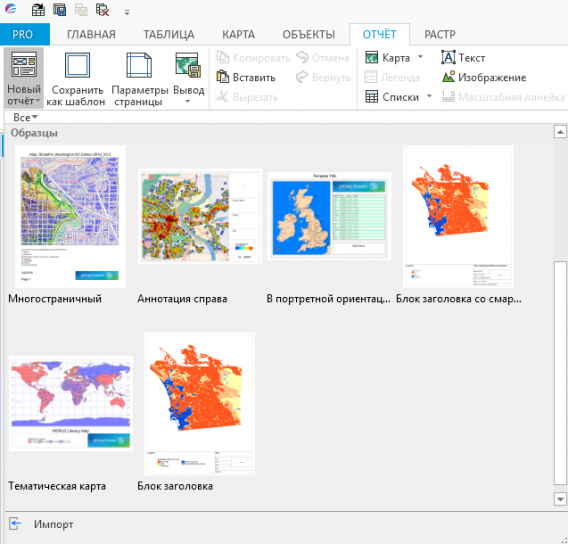Image resolution: width=568 pixels, height=544 pixels.
Task: Click the Списки table icon
Action: tap(372, 97)
